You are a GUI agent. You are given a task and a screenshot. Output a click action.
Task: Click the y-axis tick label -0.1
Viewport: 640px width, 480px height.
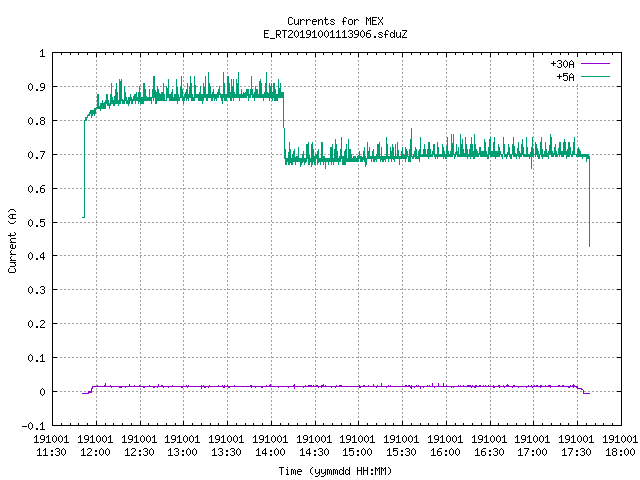(33, 426)
